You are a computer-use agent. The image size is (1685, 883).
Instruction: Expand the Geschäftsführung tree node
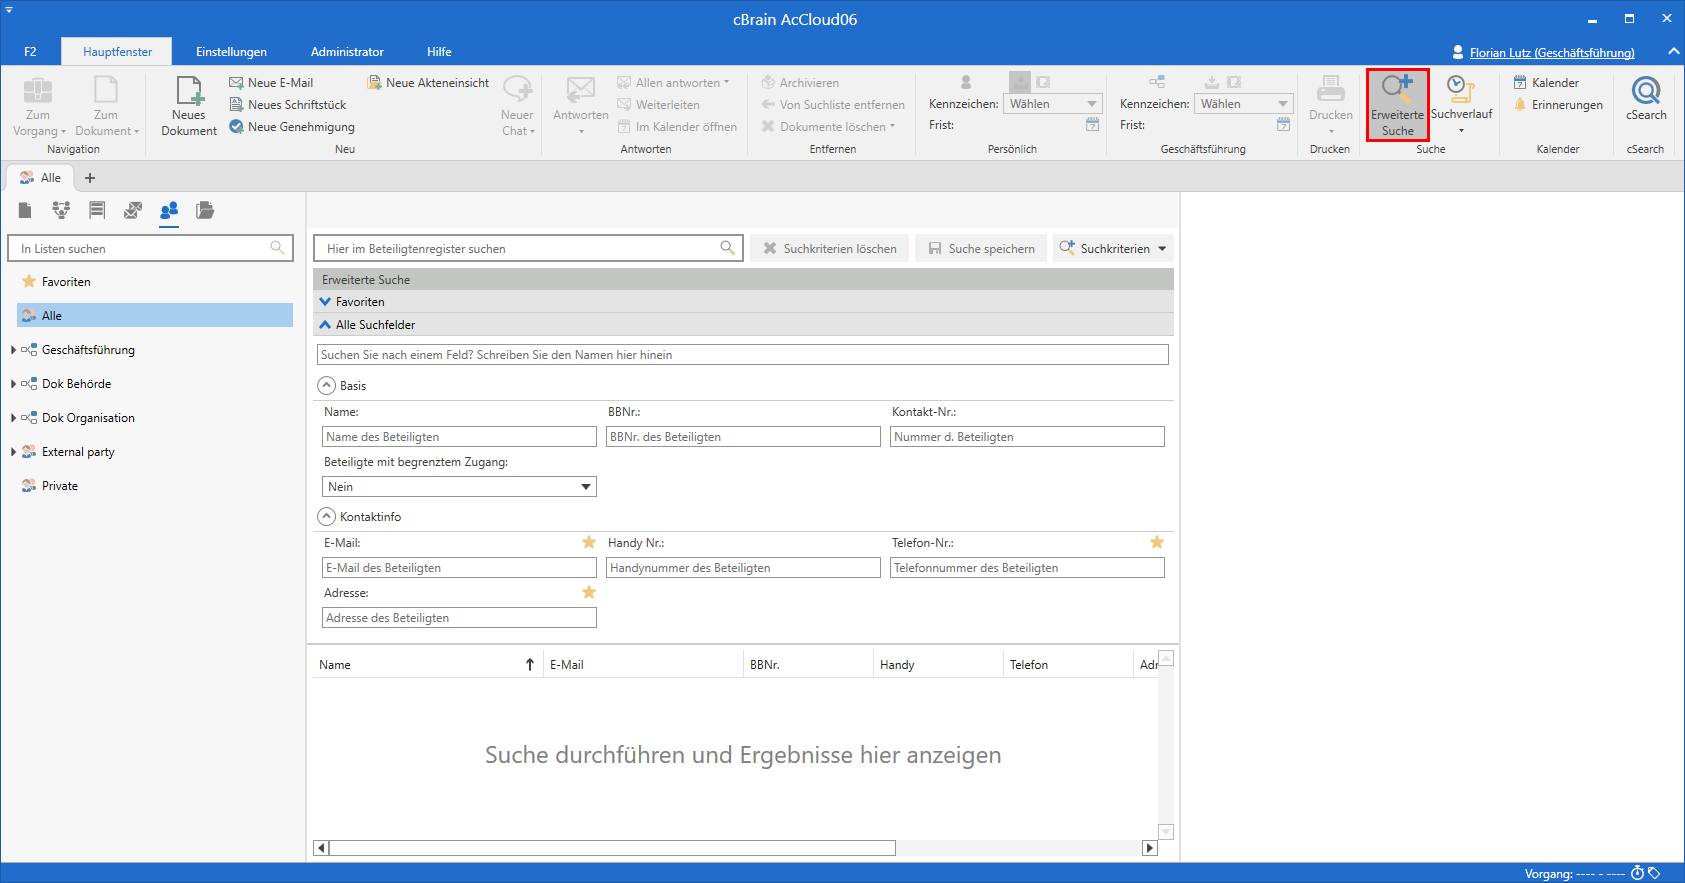coord(13,350)
